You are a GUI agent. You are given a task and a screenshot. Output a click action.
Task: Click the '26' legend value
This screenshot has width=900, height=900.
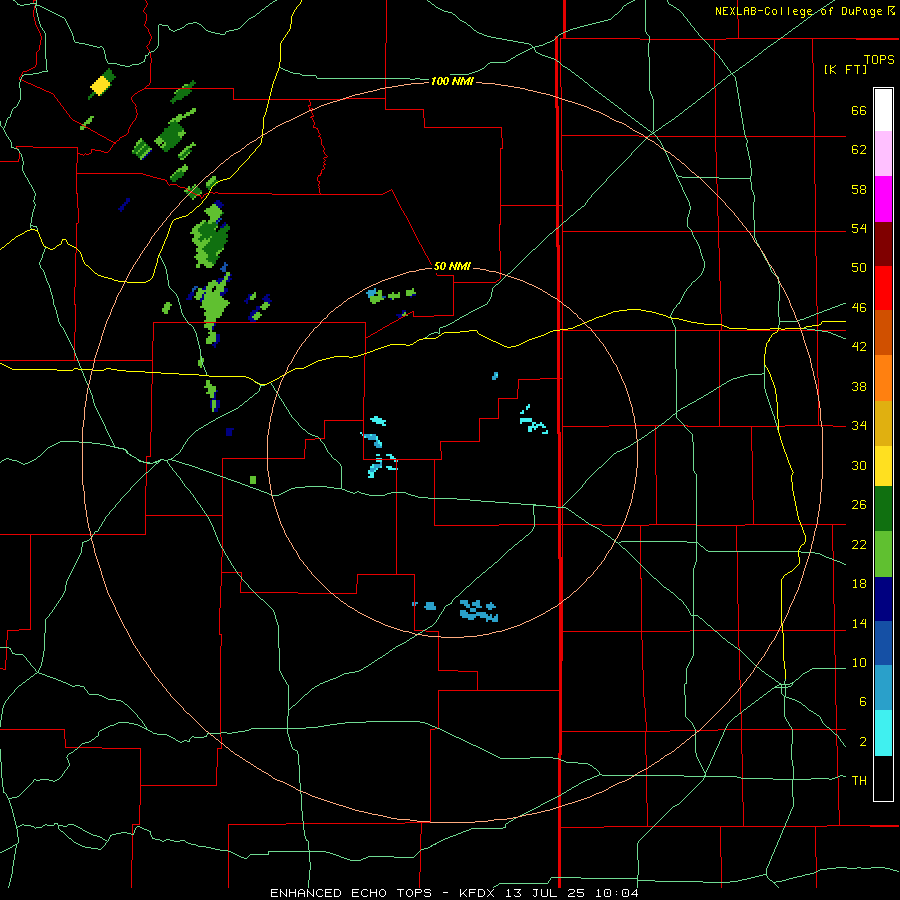(859, 505)
